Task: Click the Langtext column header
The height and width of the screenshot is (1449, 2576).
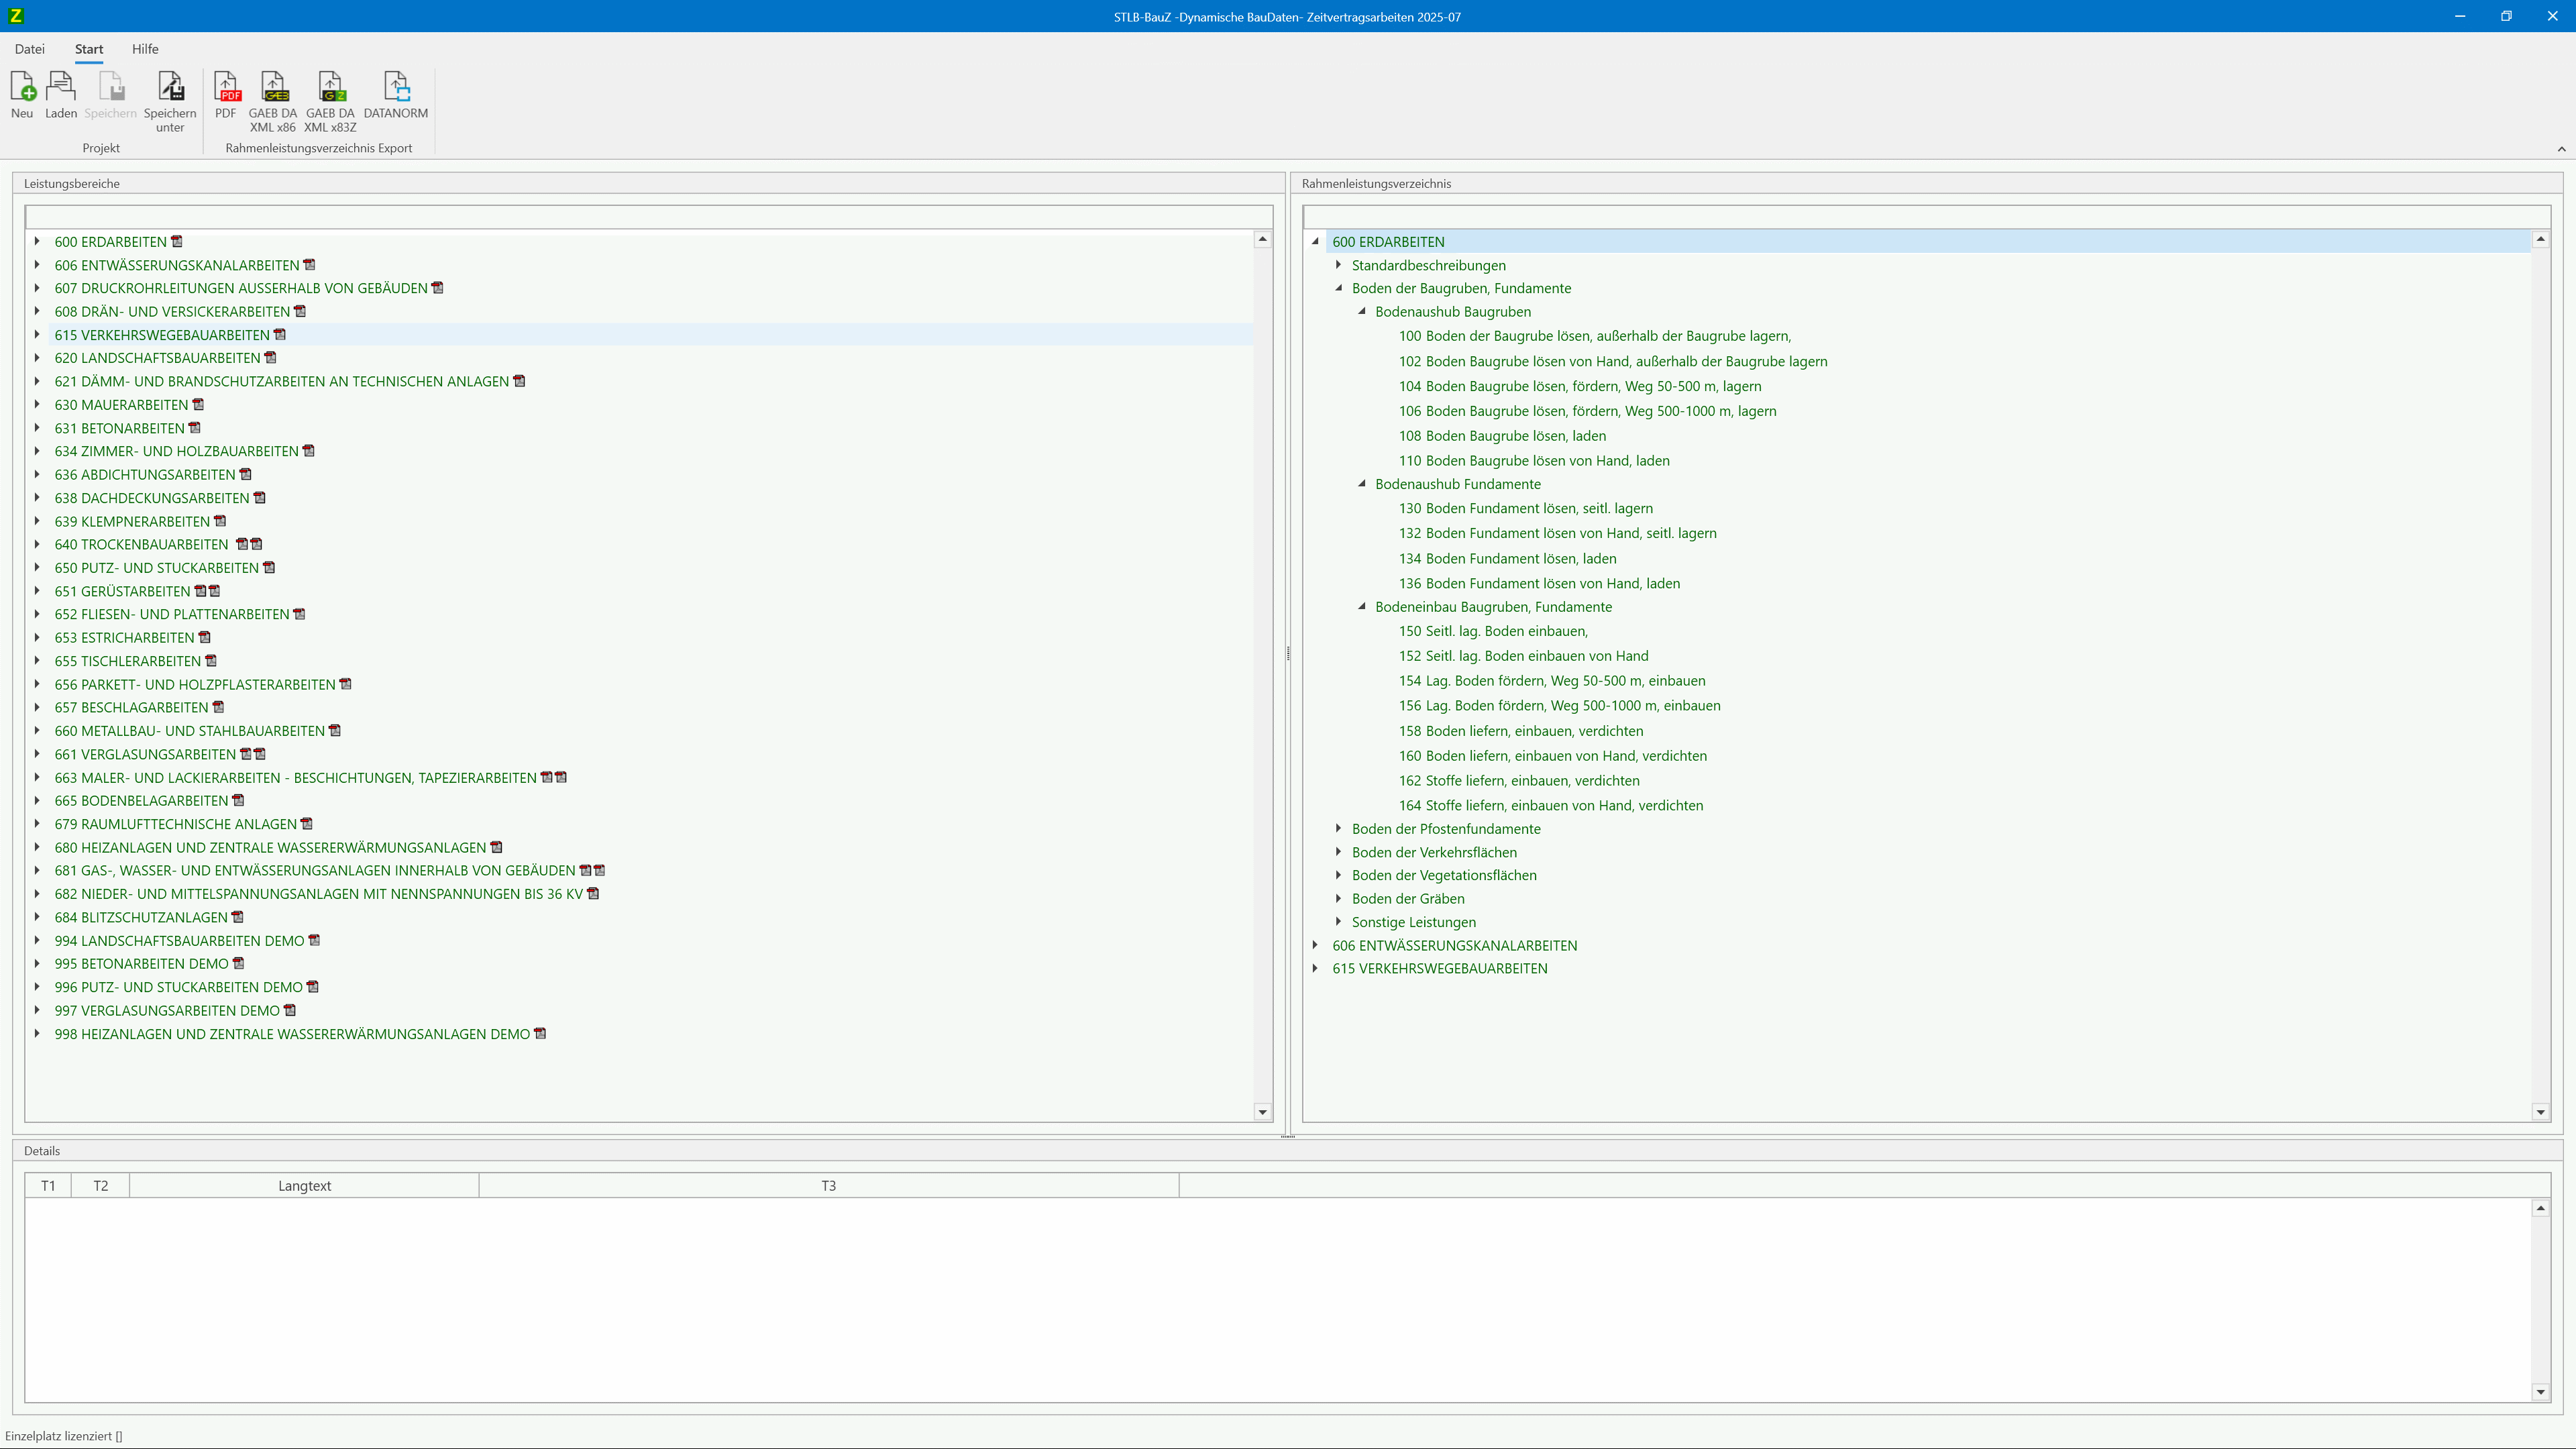Action: click(x=304, y=1186)
